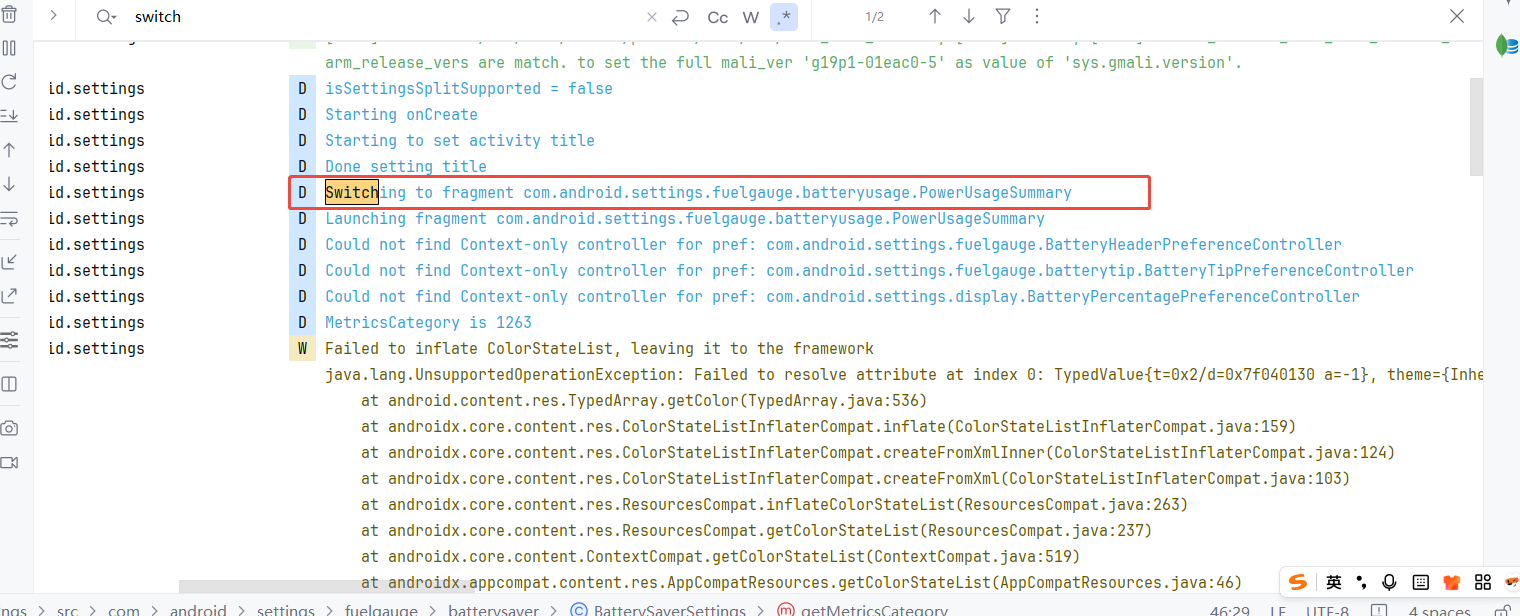Click the 'batterysaver' breadcrumb
The height and width of the screenshot is (616, 1520).
coord(493,609)
